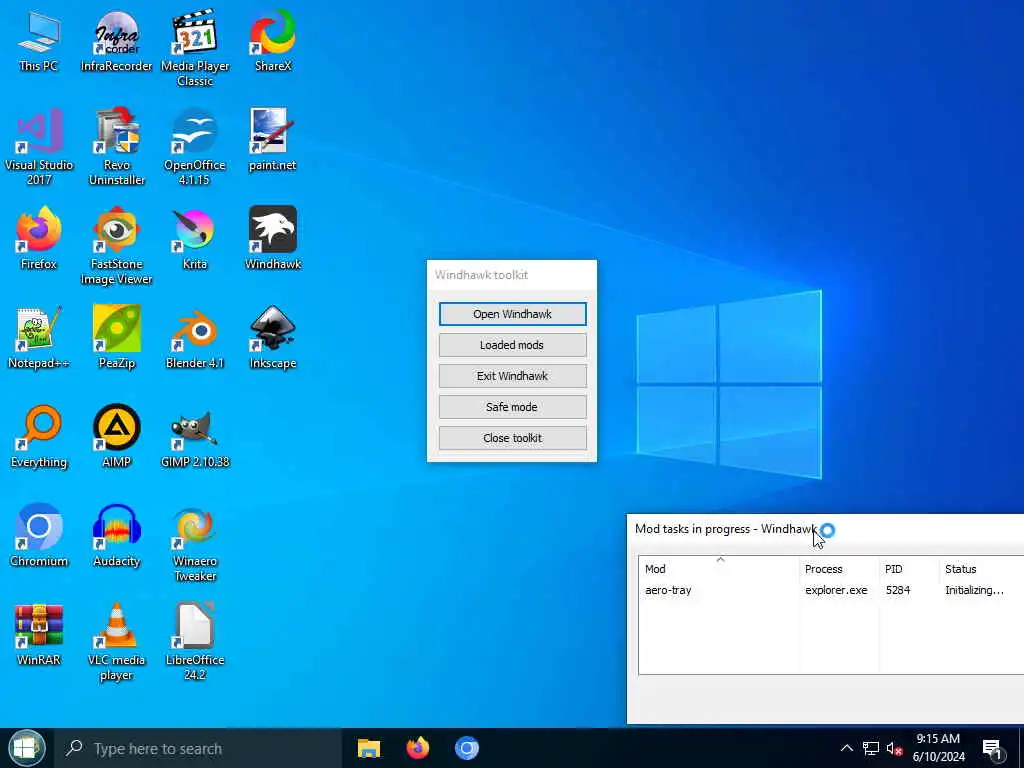Open File Explorer from the taskbar
Screen dimensions: 1024x768
point(369,748)
